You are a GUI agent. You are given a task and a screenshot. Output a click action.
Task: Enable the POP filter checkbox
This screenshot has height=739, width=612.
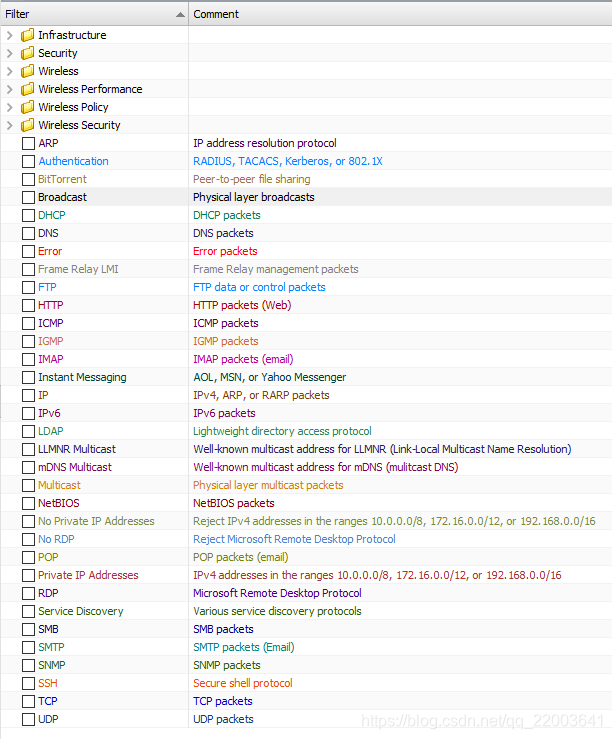pos(28,557)
